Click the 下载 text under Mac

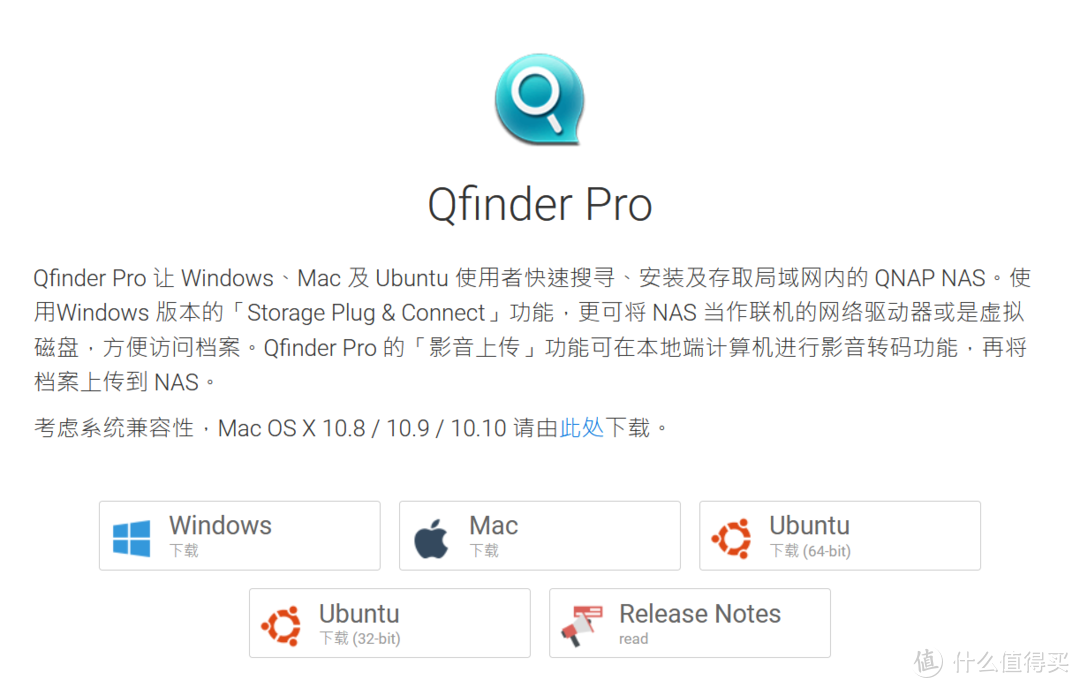tap(484, 550)
